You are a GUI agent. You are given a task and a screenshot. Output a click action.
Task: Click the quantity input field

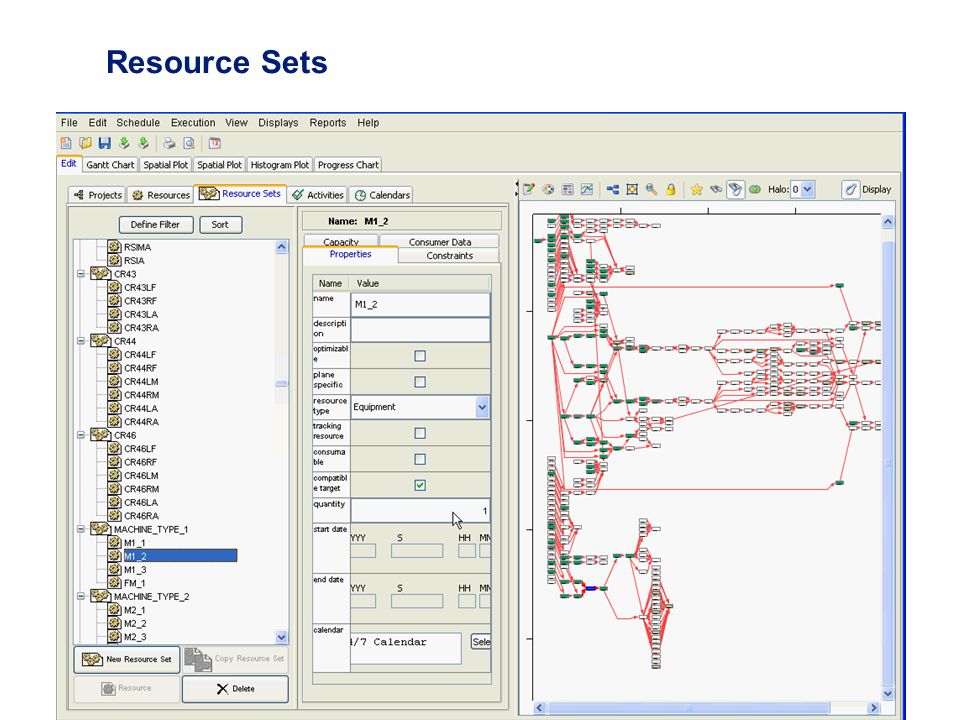coord(420,511)
